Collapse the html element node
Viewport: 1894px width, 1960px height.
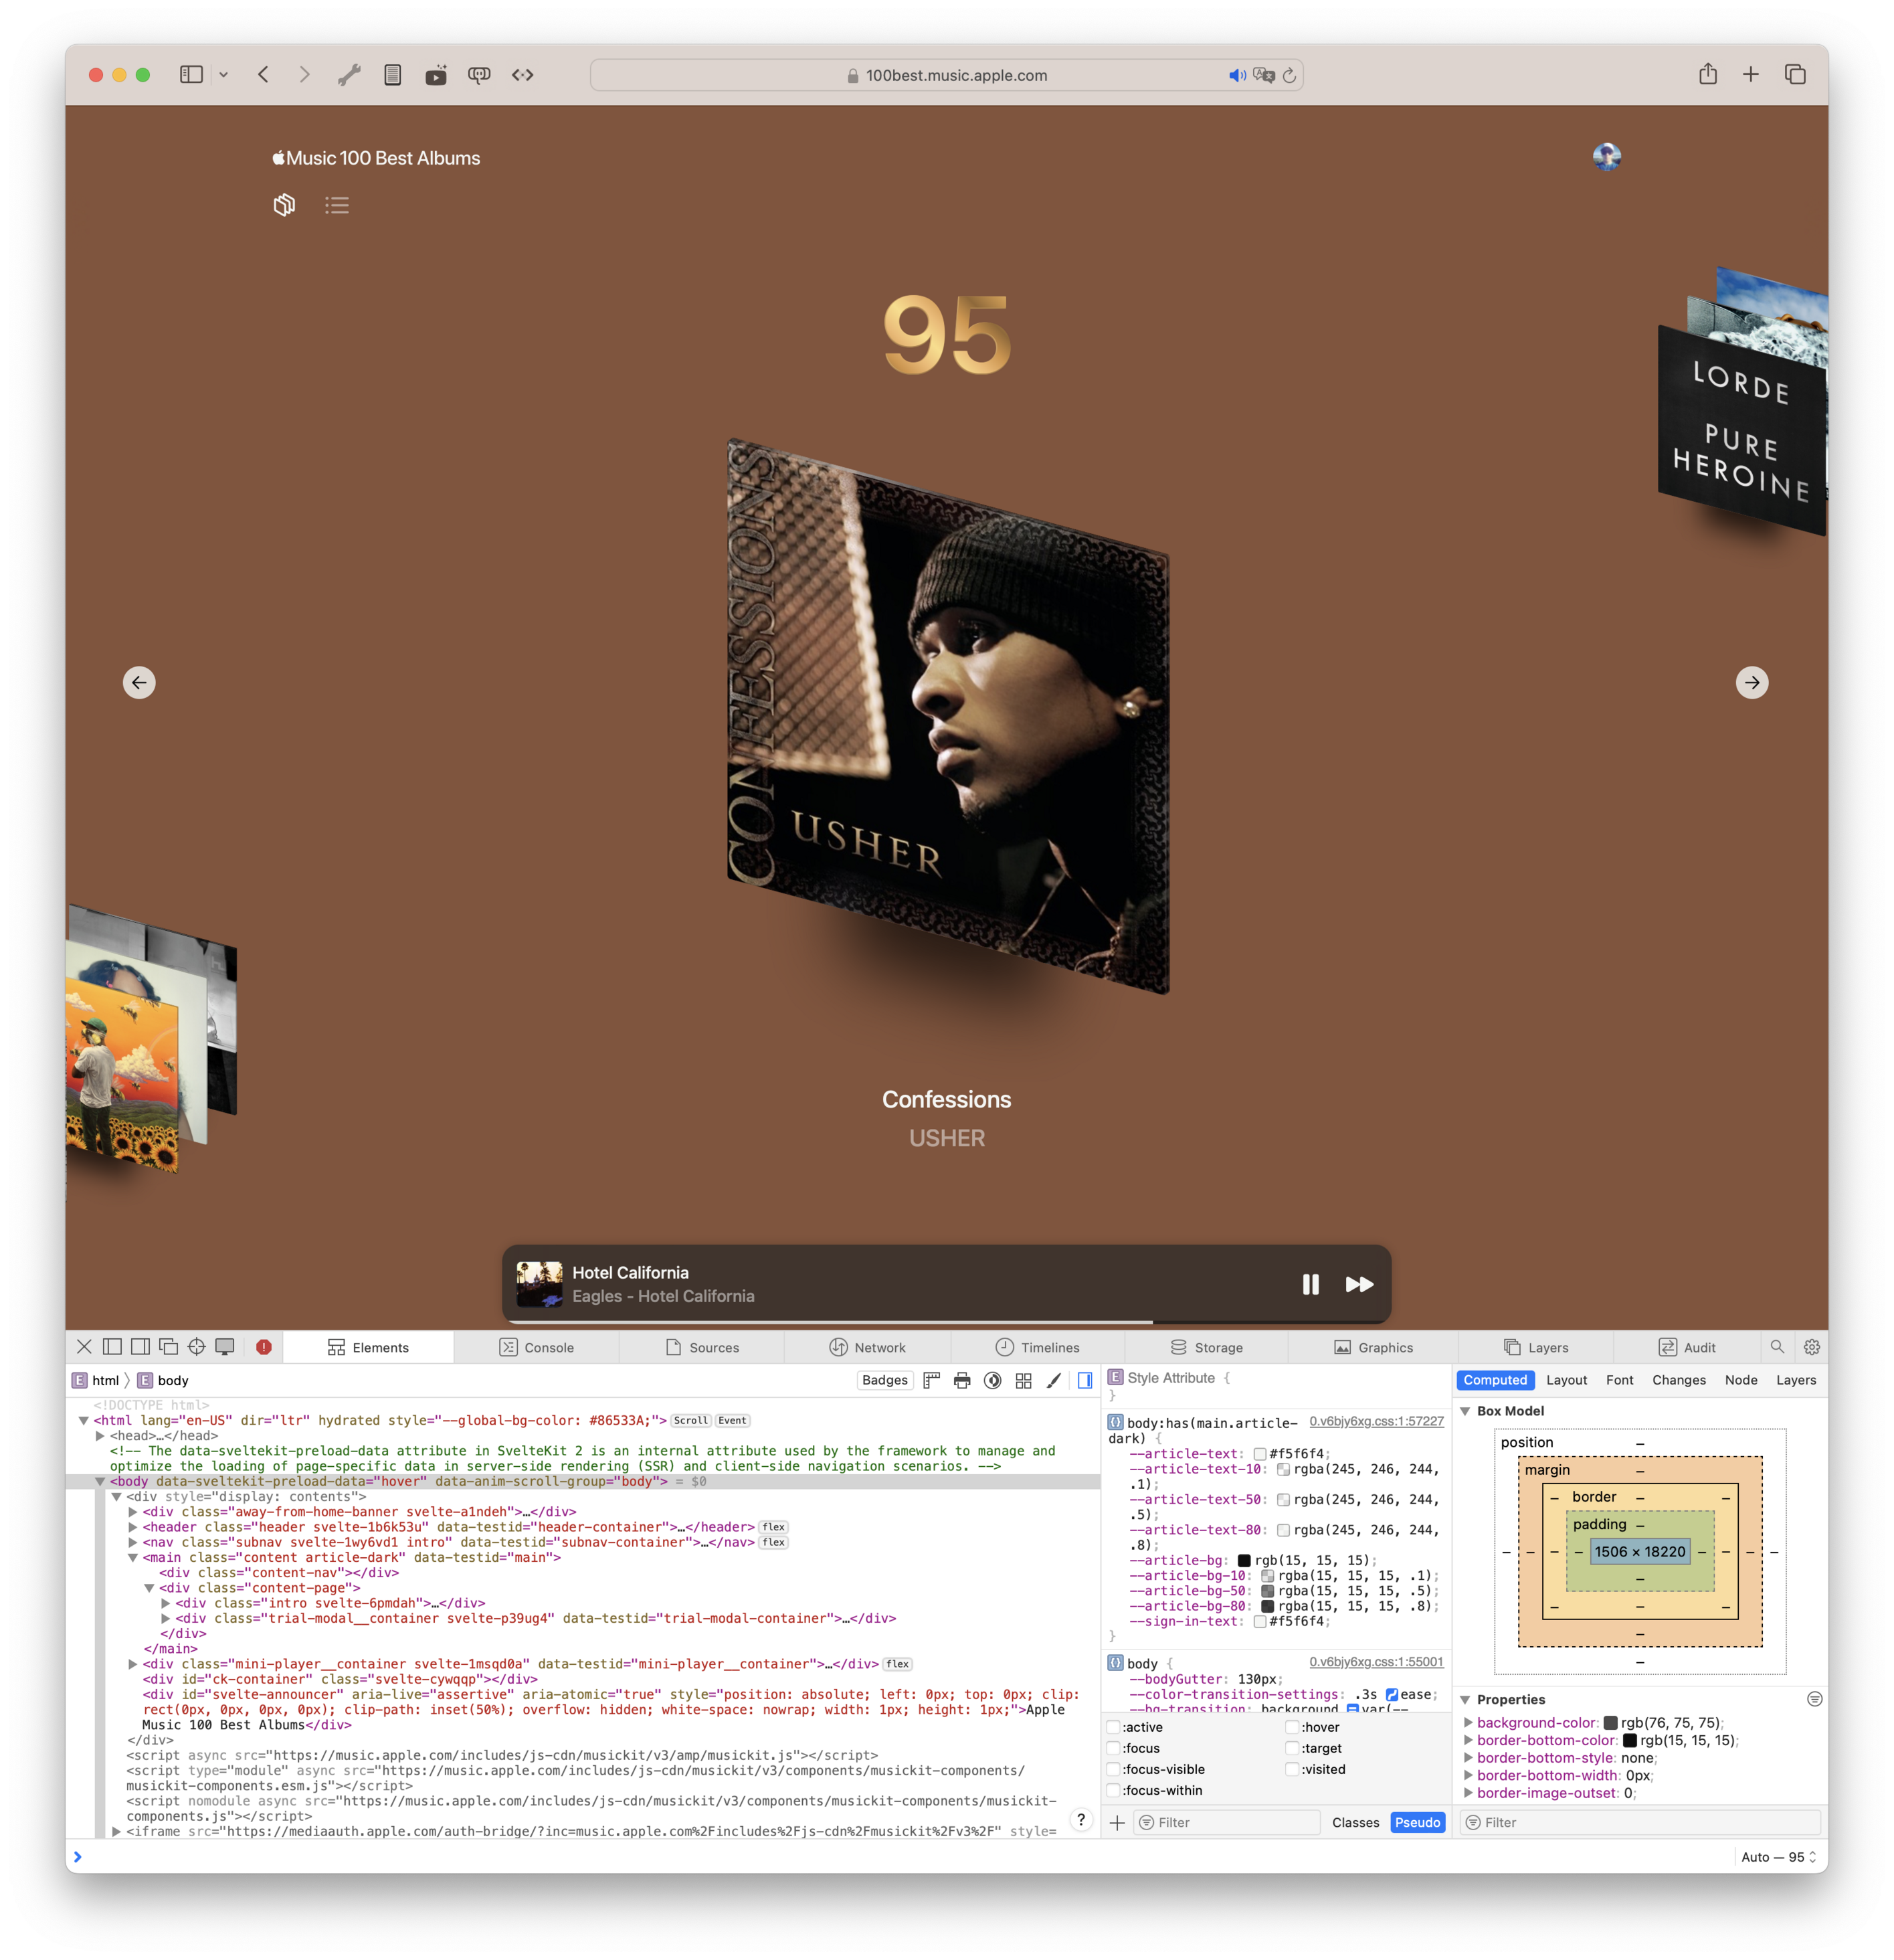pos(84,1420)
